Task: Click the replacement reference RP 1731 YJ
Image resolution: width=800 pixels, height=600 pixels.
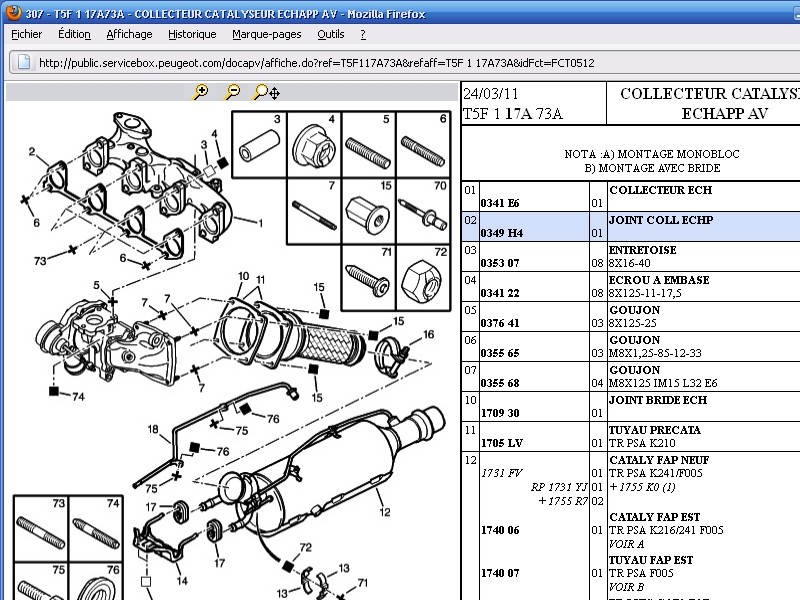Action: pos(559,487)
